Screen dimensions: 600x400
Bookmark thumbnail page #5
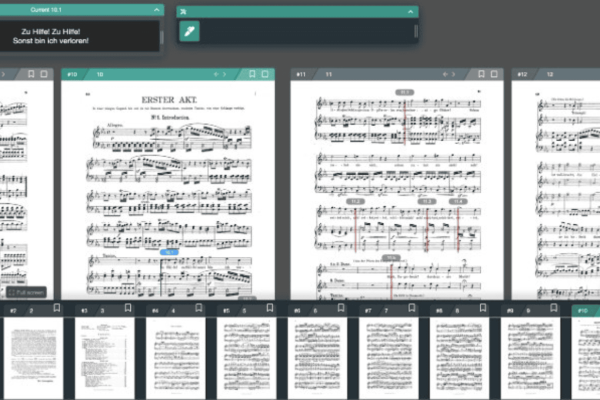pyautogui.click(x=270, y=308)
